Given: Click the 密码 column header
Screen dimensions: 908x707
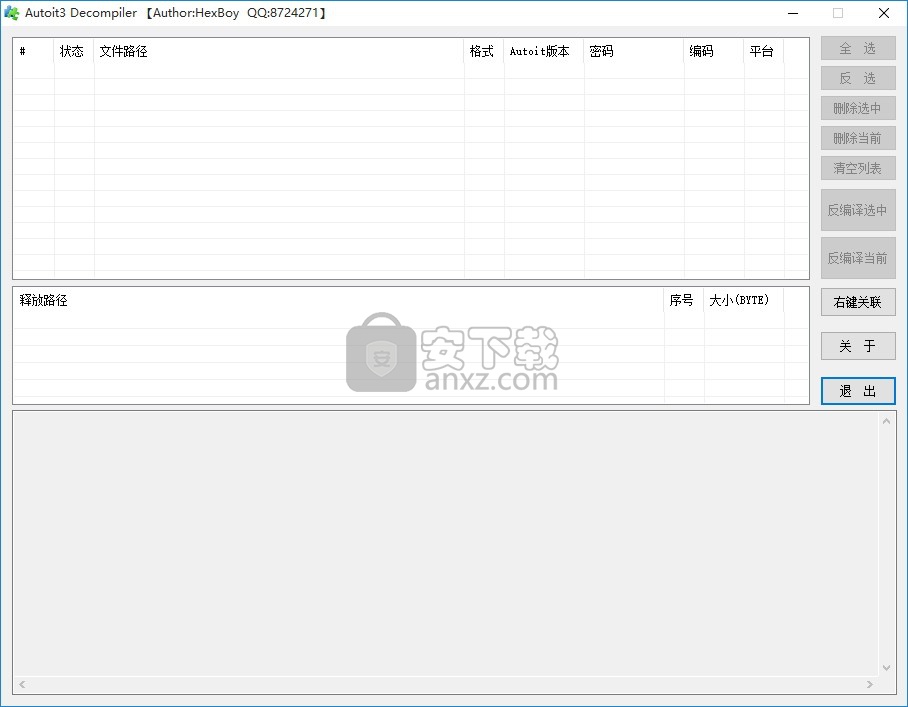Looking at the screenshot, I should 633,52.
